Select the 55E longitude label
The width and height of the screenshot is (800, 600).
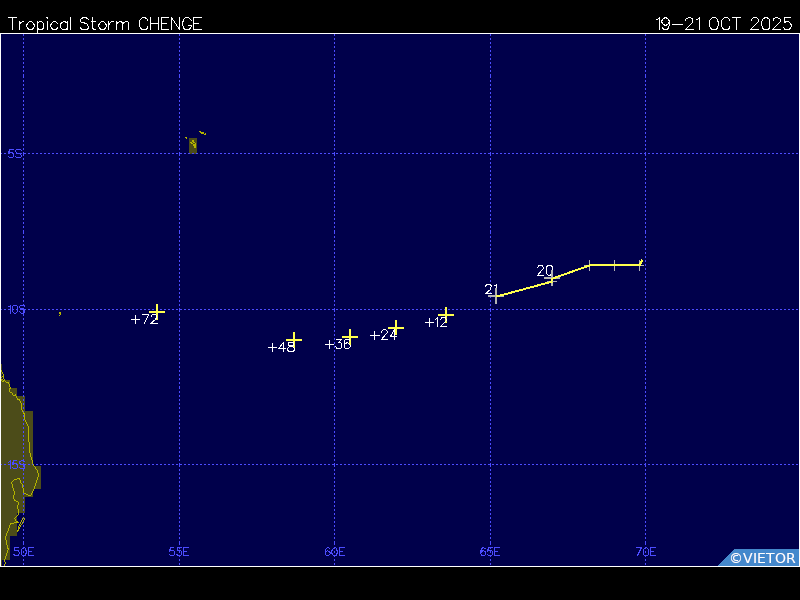[179, 552]
